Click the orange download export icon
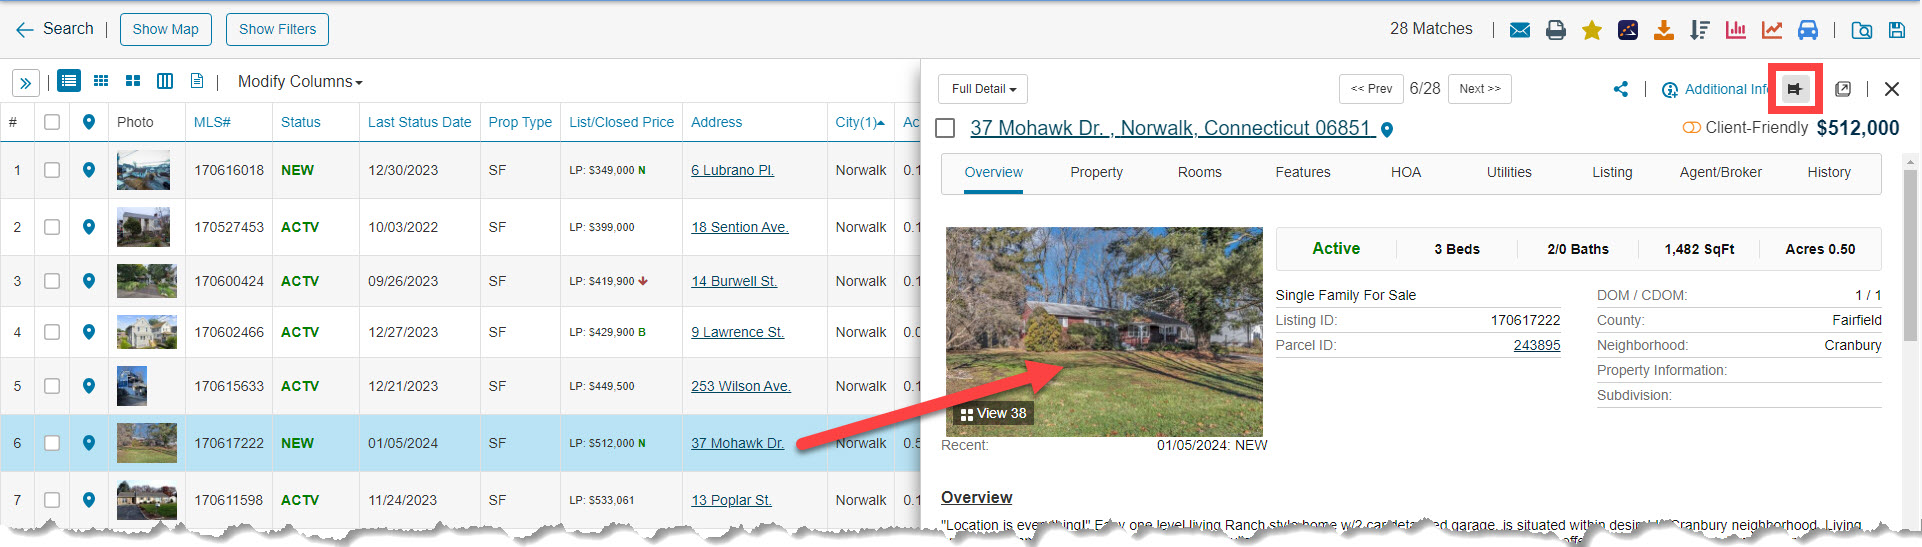Screen dimensions: 1922x547 click(1664, 30)
